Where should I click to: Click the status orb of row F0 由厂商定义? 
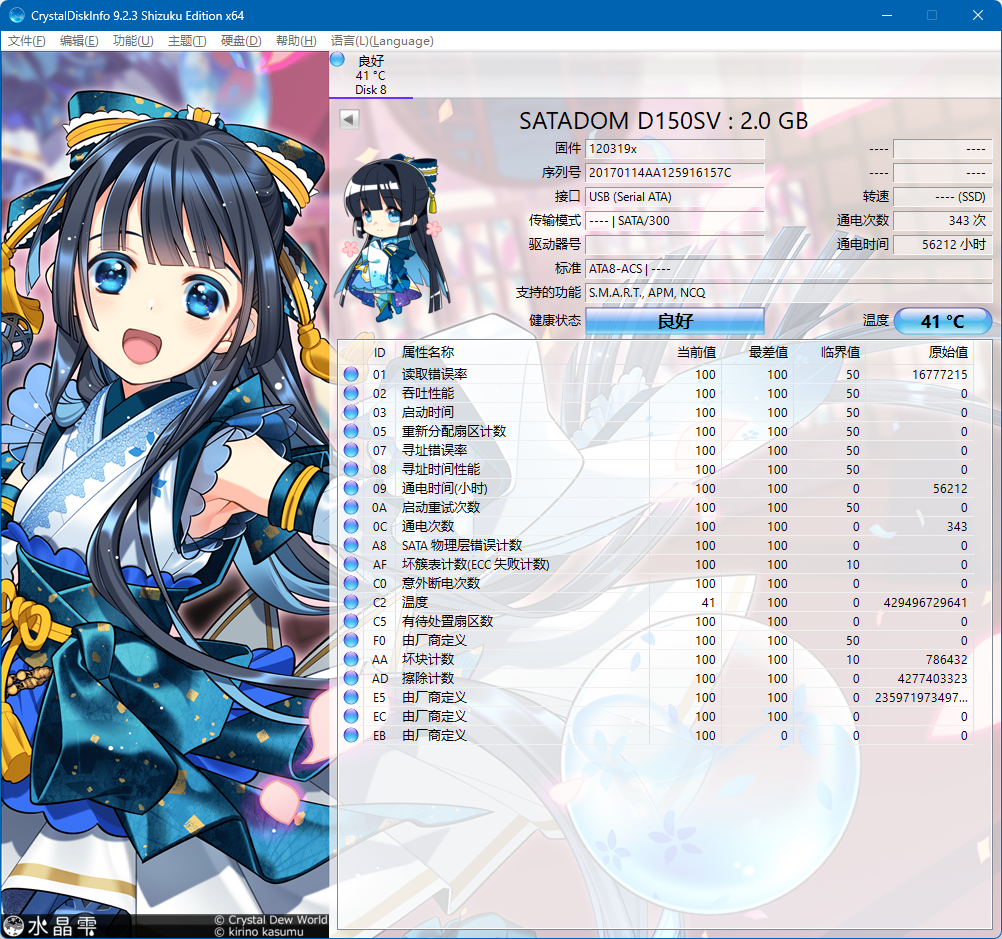[351, 640]
